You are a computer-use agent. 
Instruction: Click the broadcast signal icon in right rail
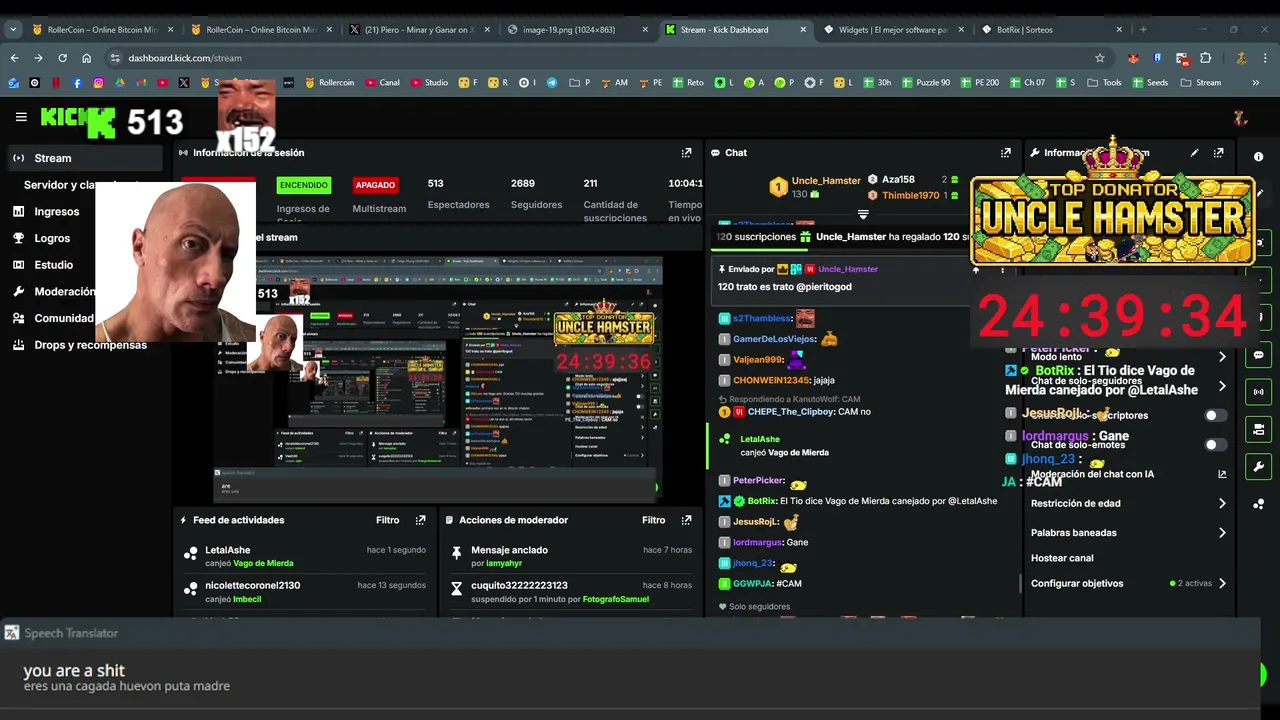1258,392
